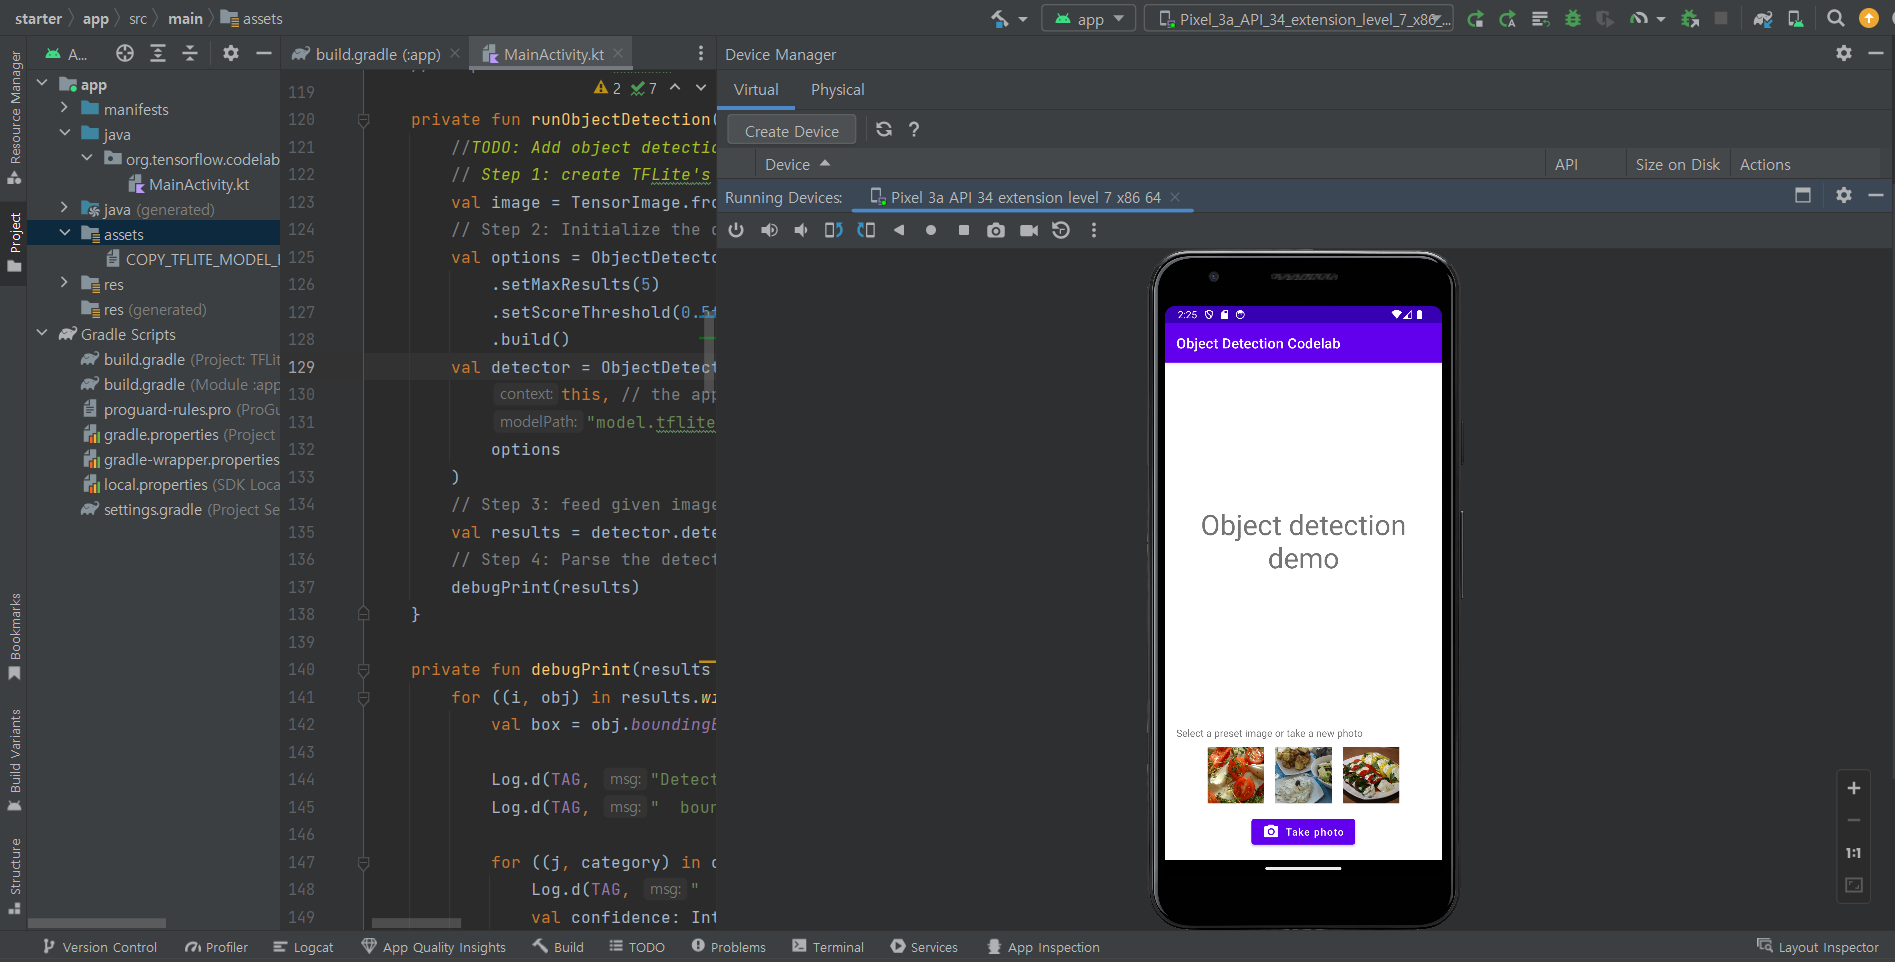Collapse the app module tree node
This screenshot has width=1895, height=962.
pos(42,84)
